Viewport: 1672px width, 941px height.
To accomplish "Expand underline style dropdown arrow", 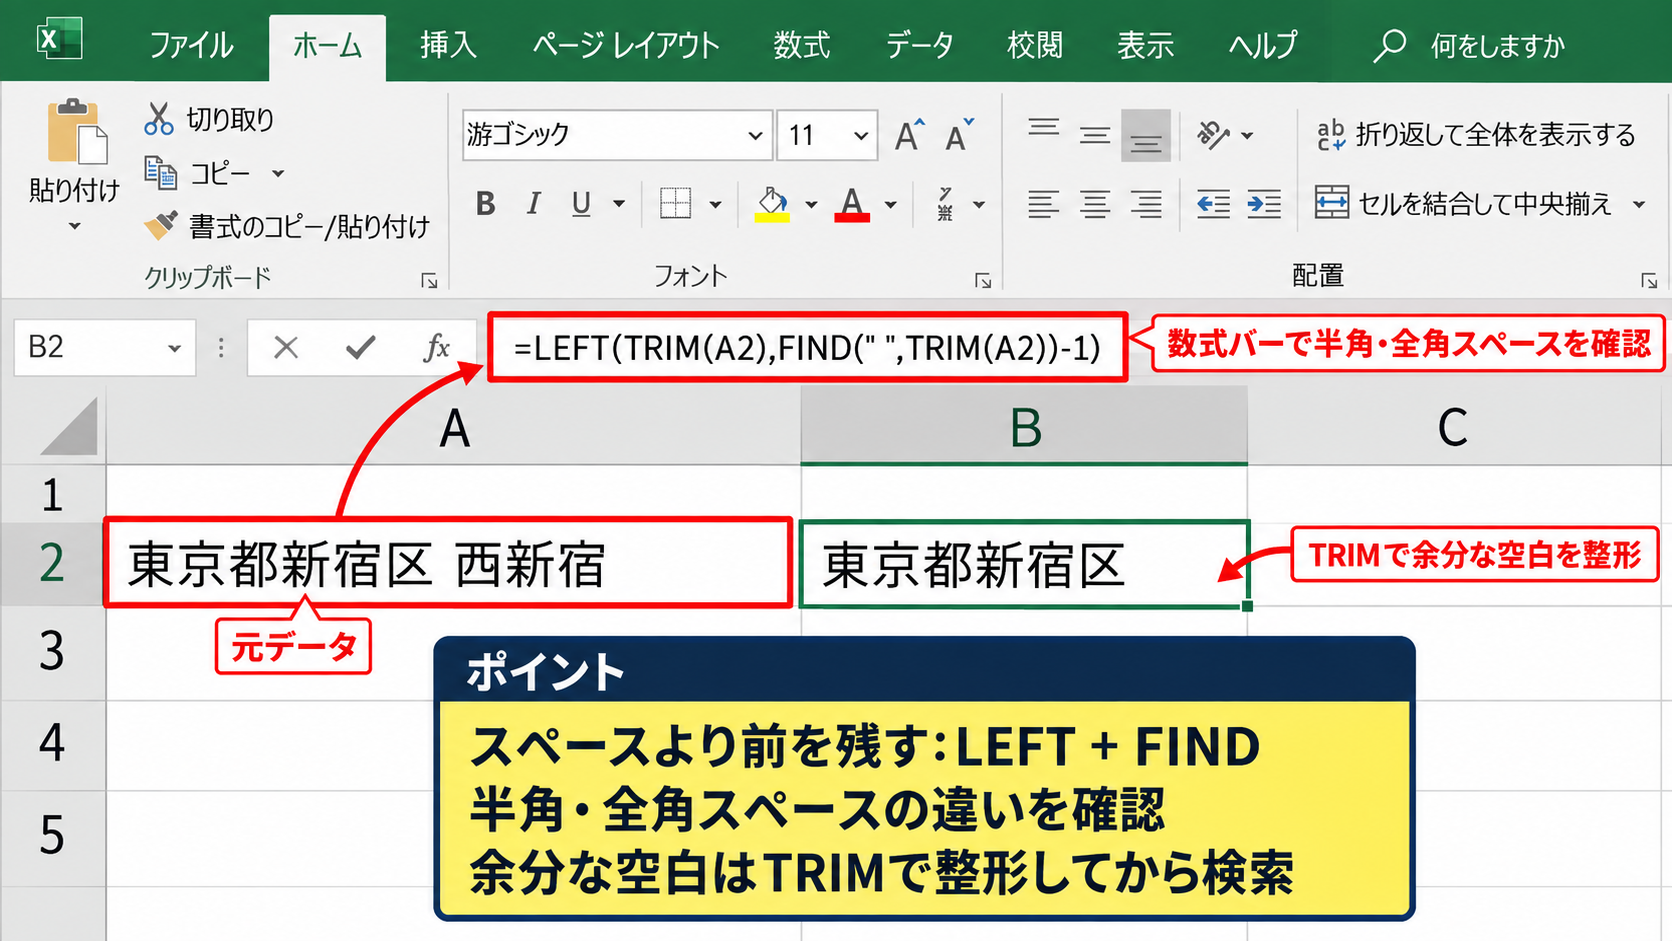I will pos(619,204).
